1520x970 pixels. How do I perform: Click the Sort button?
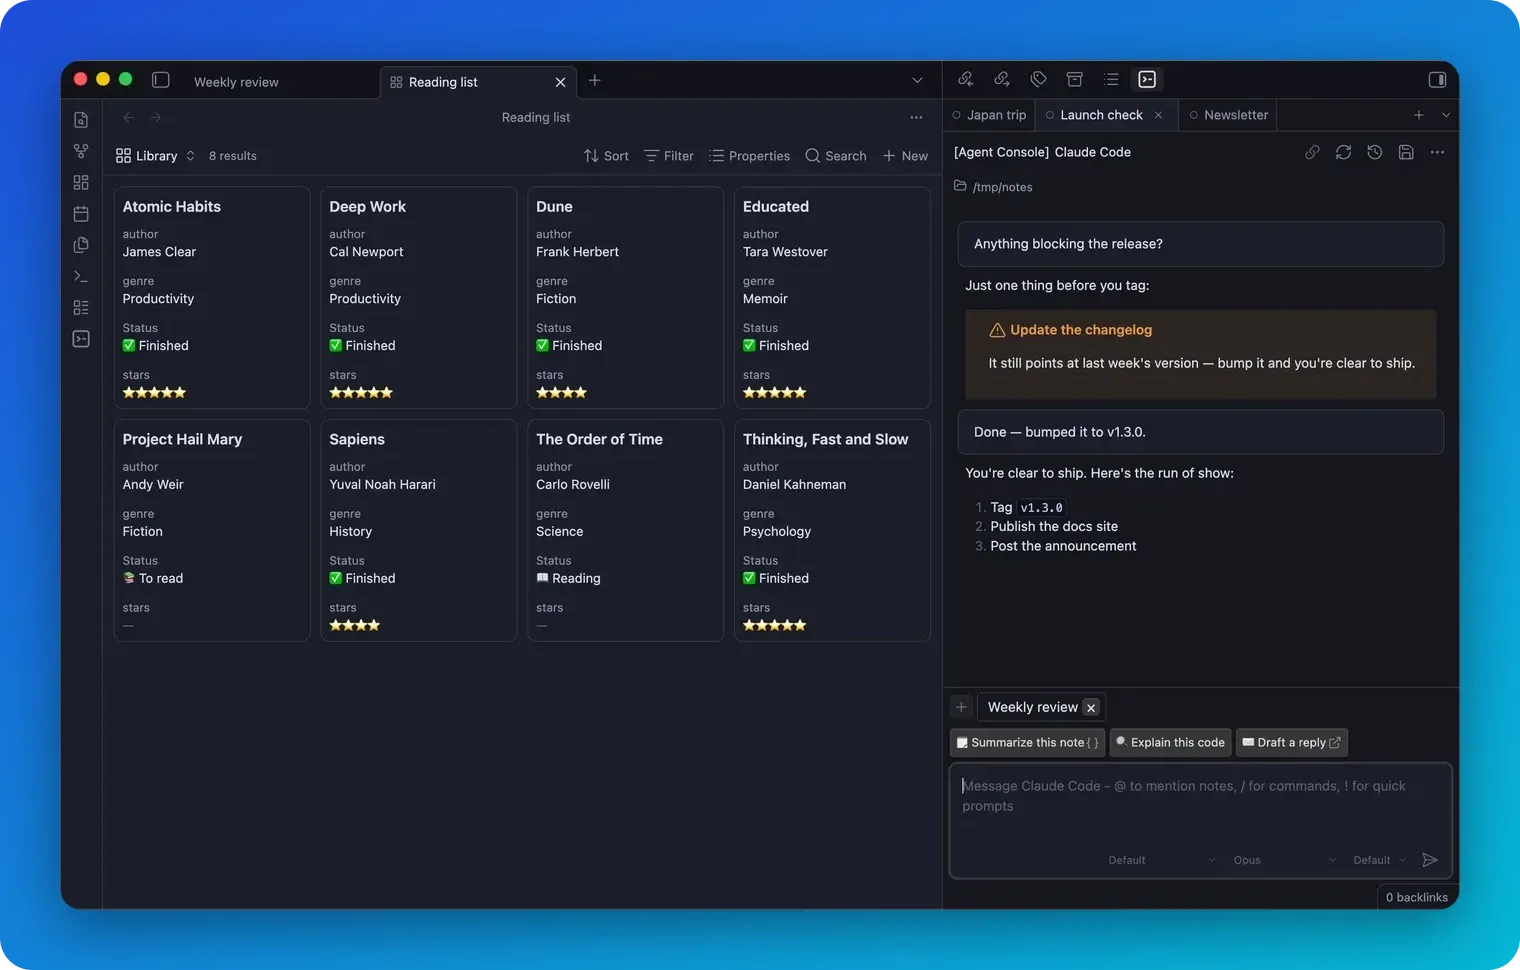pyautogui.click(x=606, y=156)
